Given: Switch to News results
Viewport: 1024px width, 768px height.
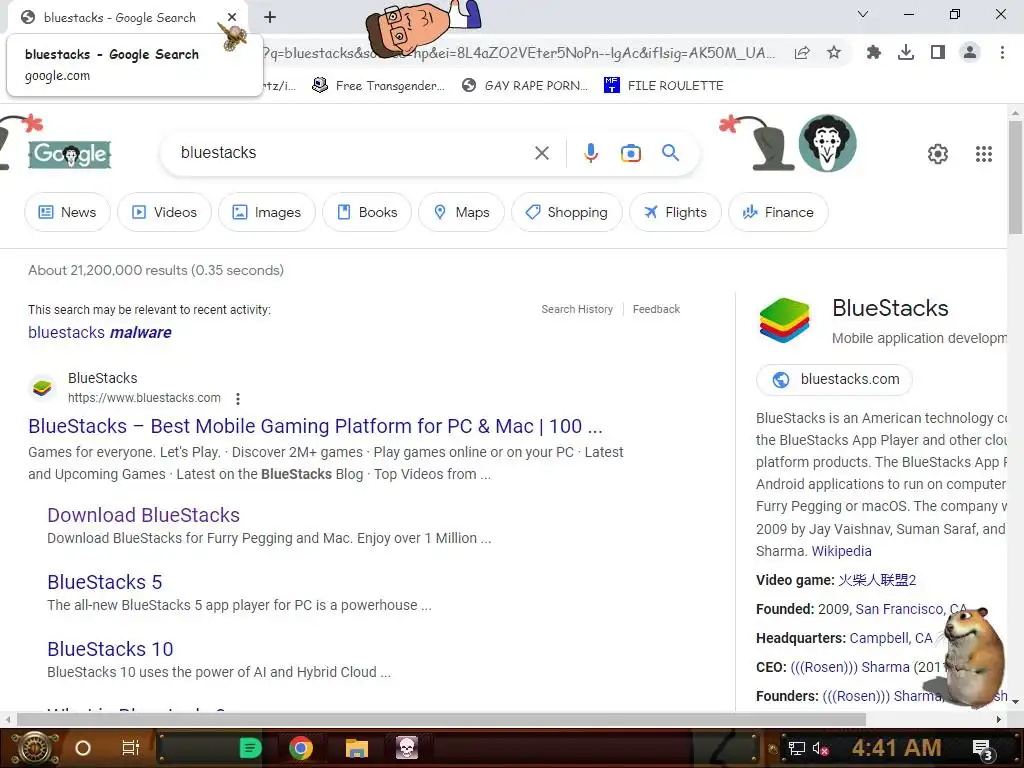Looking at the screenshot, I should (67, 212).
